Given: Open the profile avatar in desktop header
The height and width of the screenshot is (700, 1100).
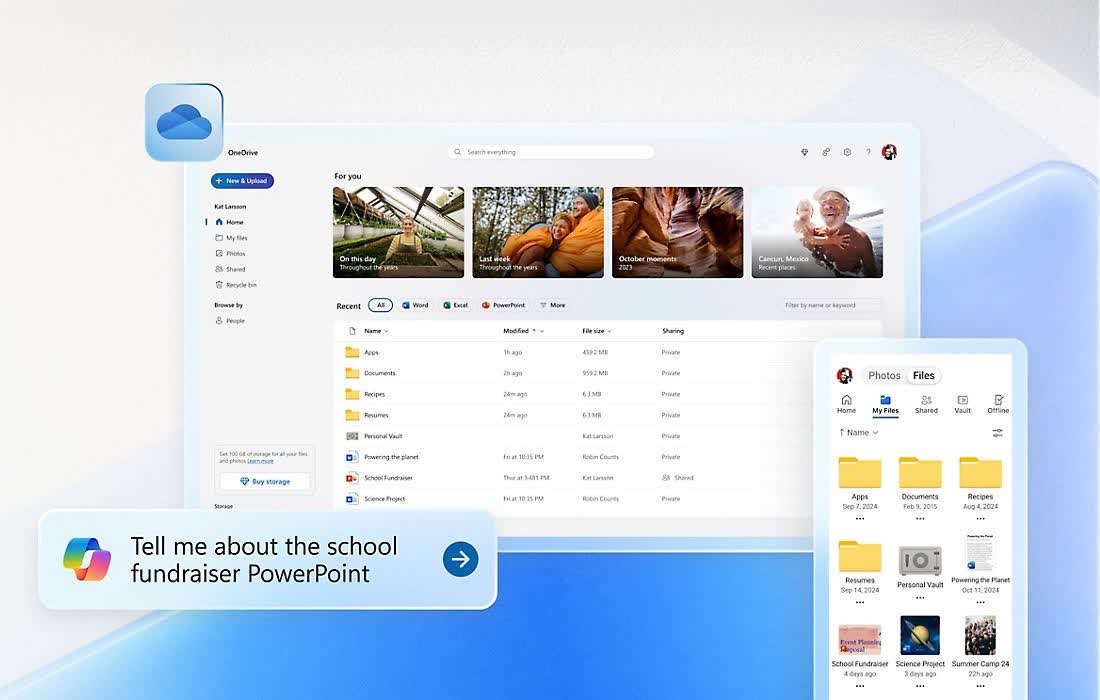Looking at the screenshot, I should point(890,152).
